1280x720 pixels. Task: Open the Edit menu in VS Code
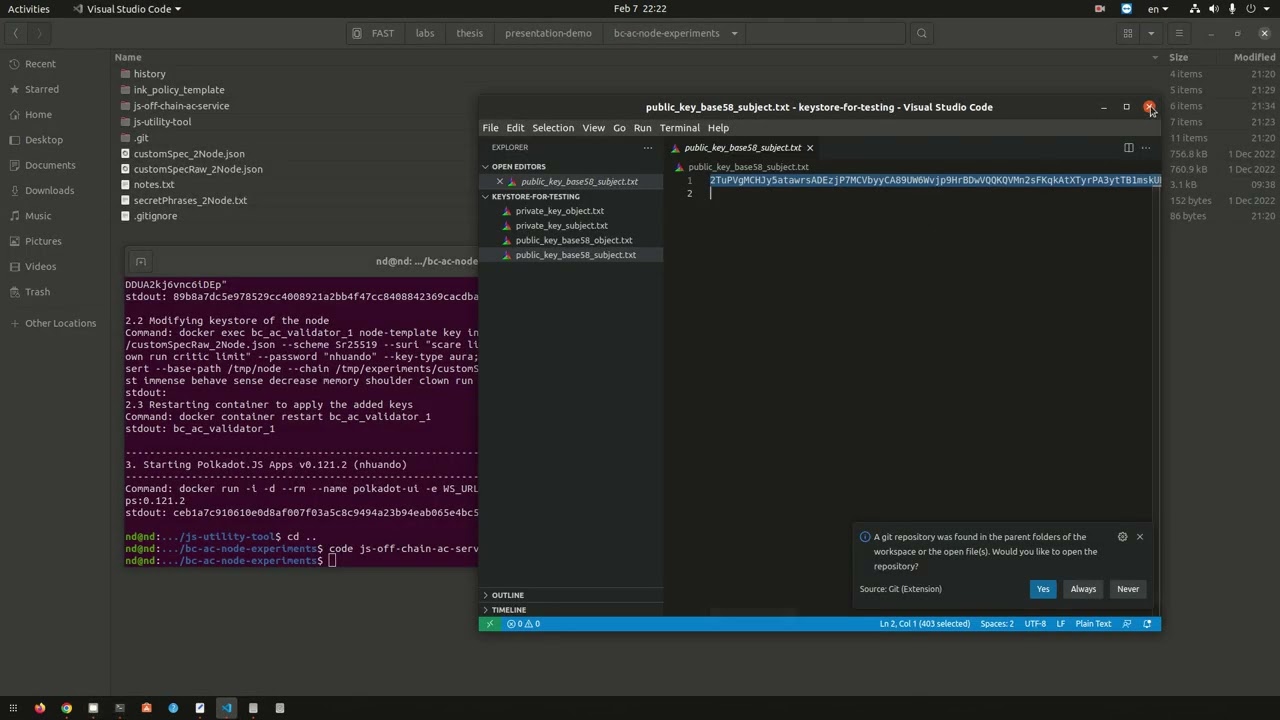tap(515, 128)
